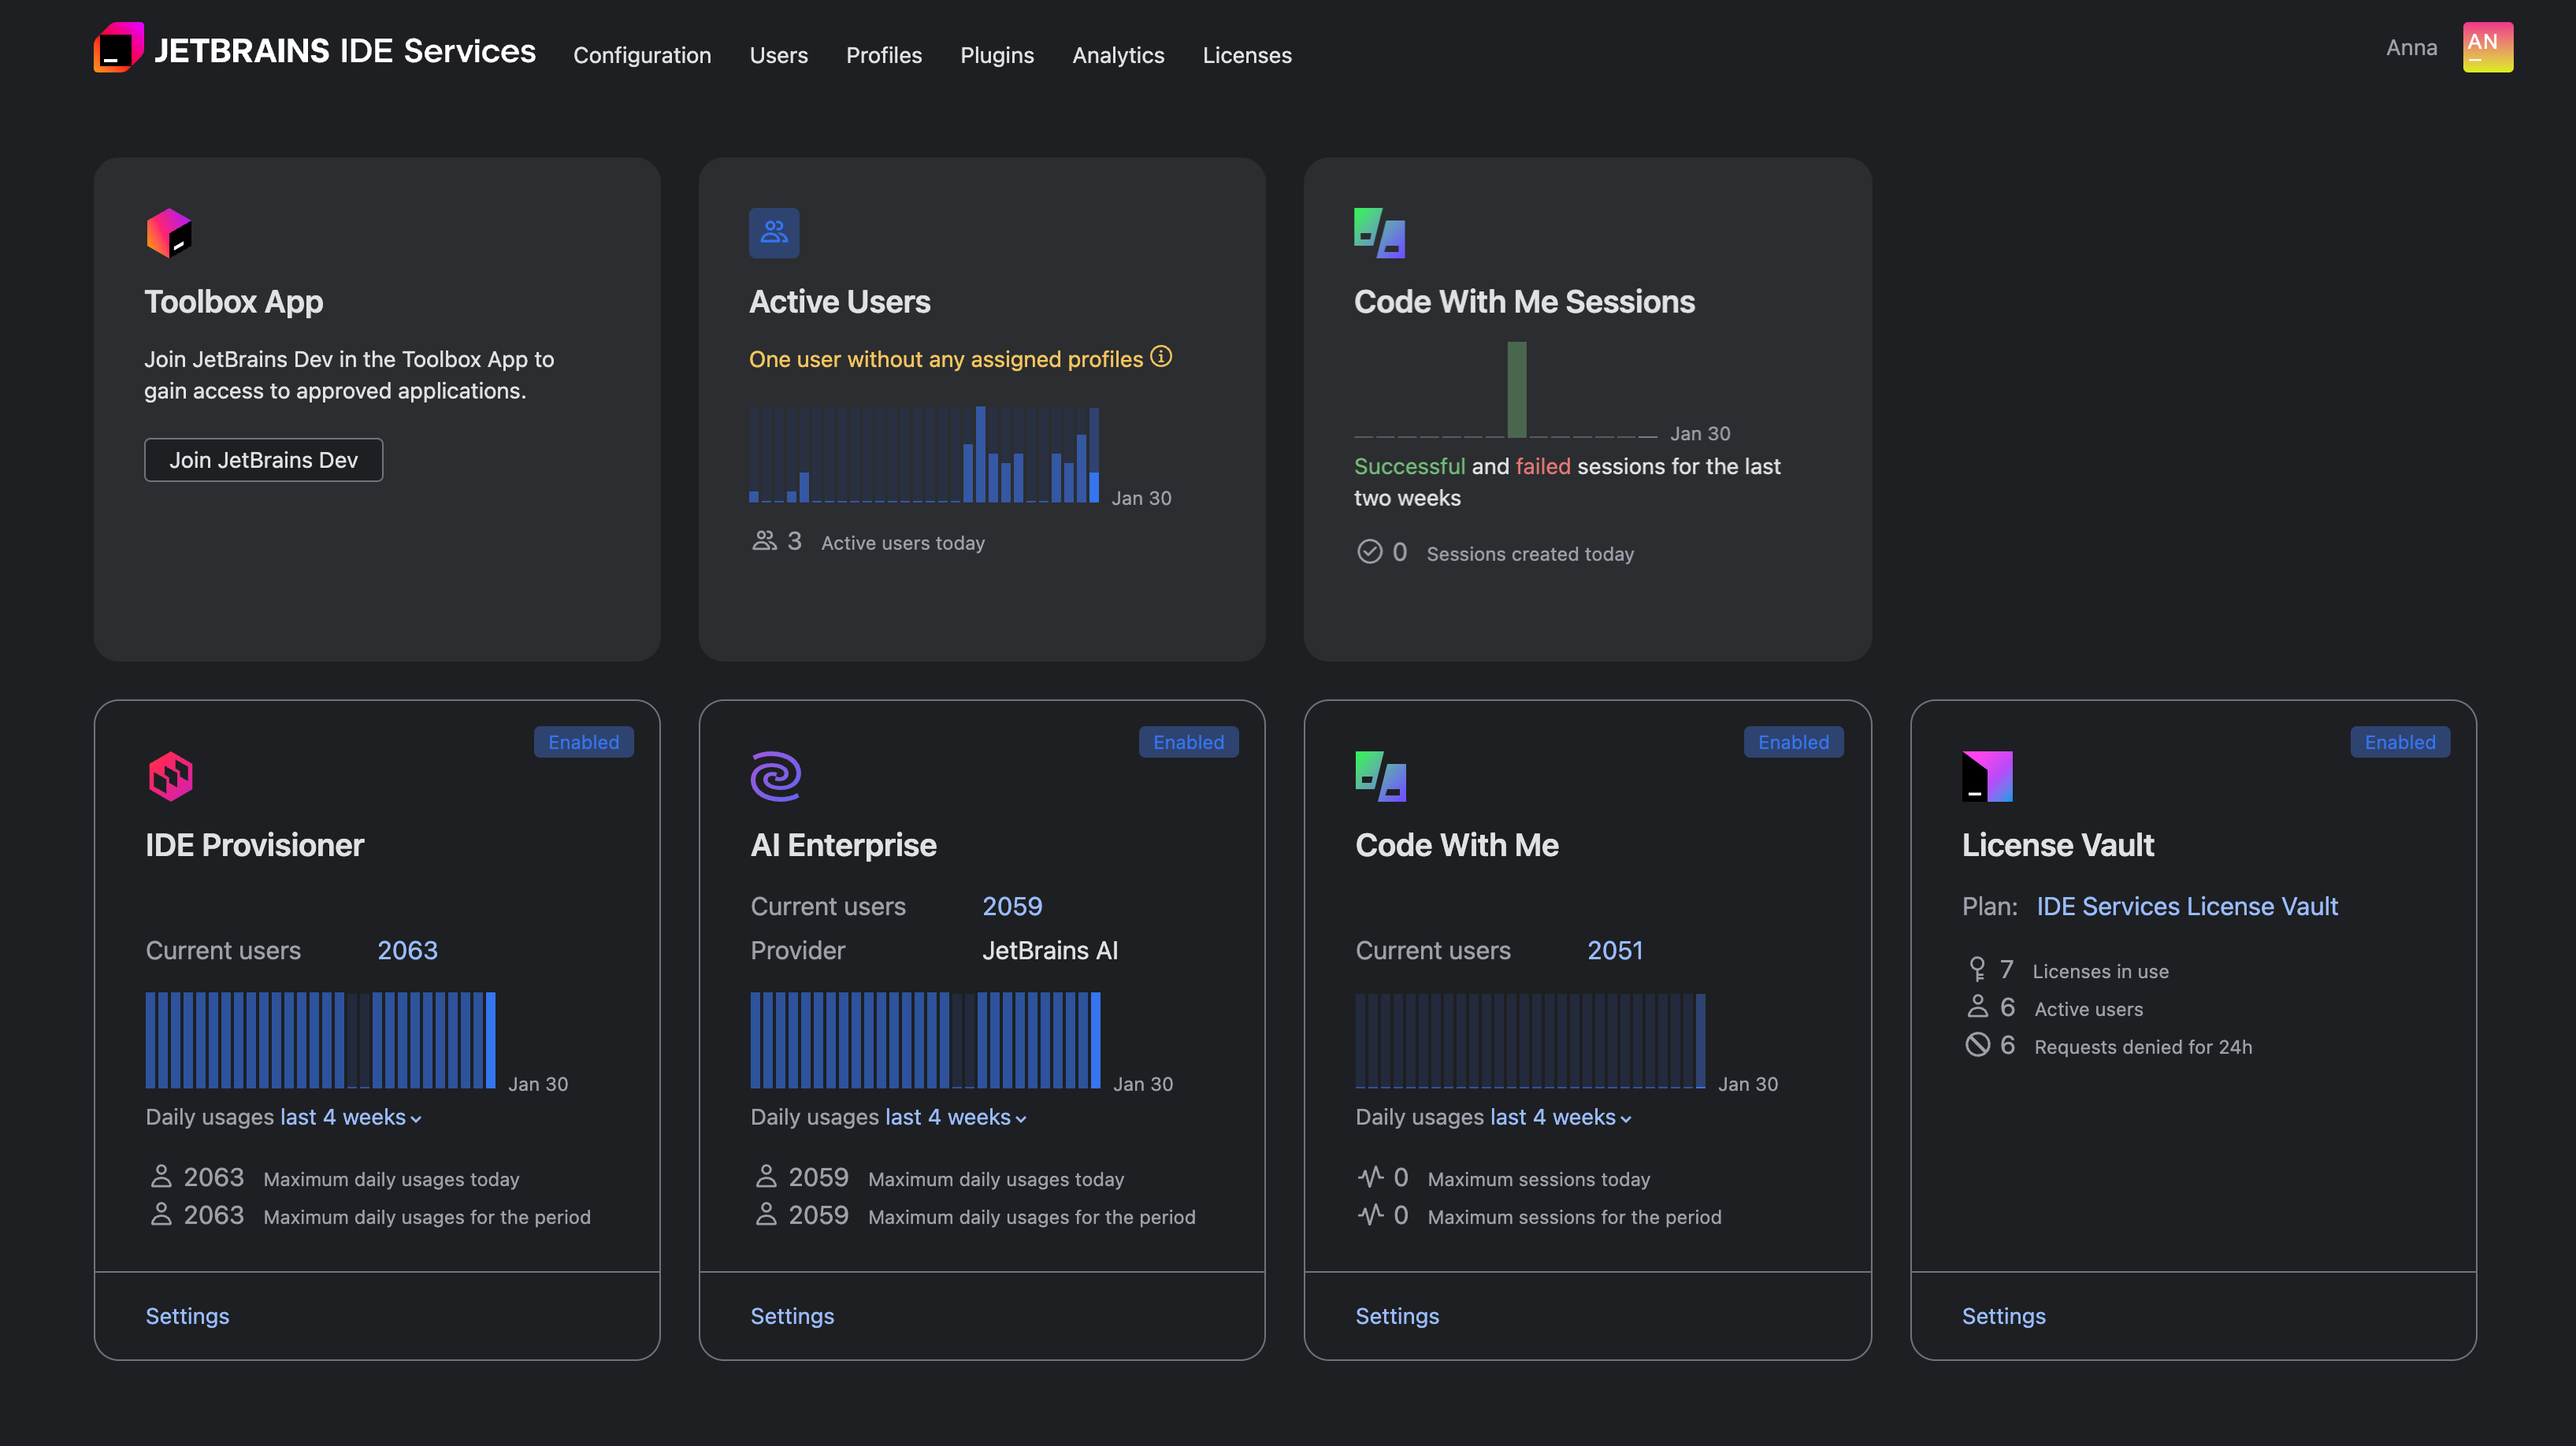Open Anna's avatar menu

[x=2488, y=47]
